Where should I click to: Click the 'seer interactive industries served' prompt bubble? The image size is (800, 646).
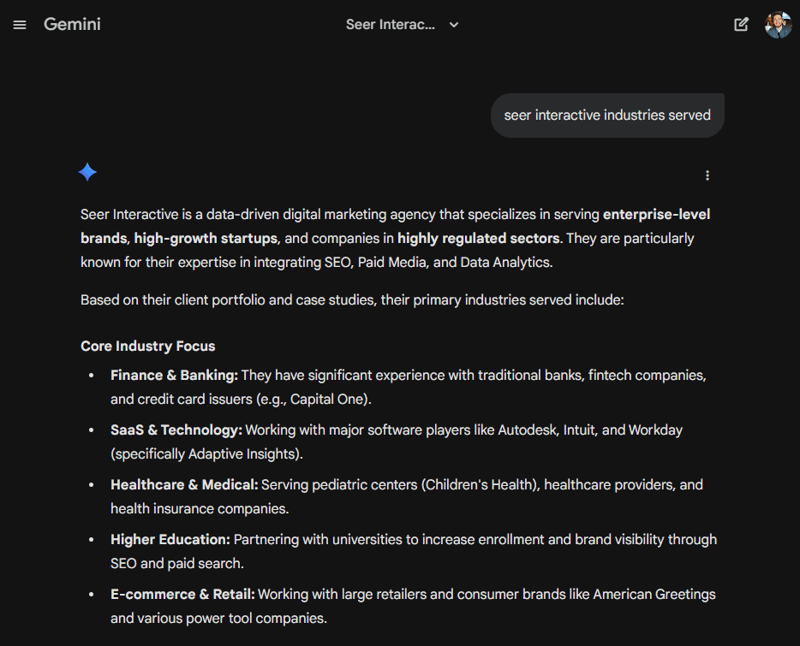pos(607,116)
